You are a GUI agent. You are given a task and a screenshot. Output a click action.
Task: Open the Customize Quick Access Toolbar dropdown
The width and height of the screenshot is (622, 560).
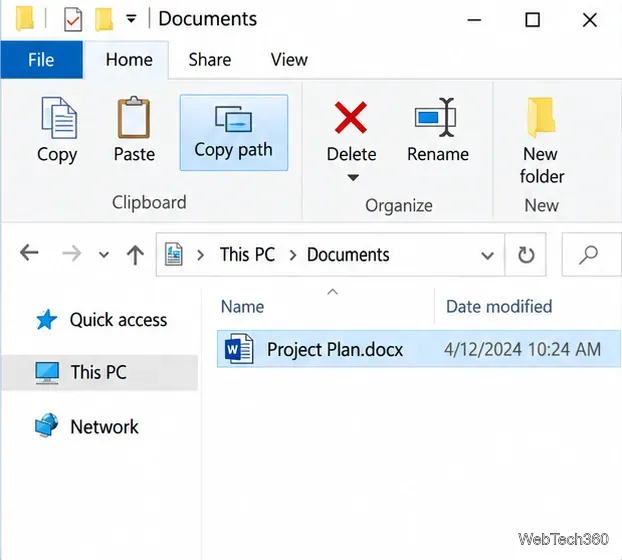[x=131, y=19]
